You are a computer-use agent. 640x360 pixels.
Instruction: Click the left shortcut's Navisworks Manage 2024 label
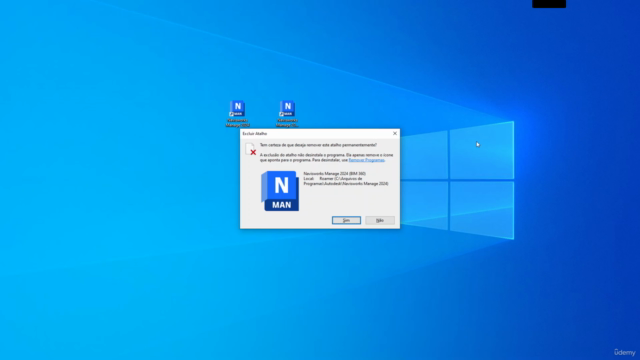pos(238,123)
